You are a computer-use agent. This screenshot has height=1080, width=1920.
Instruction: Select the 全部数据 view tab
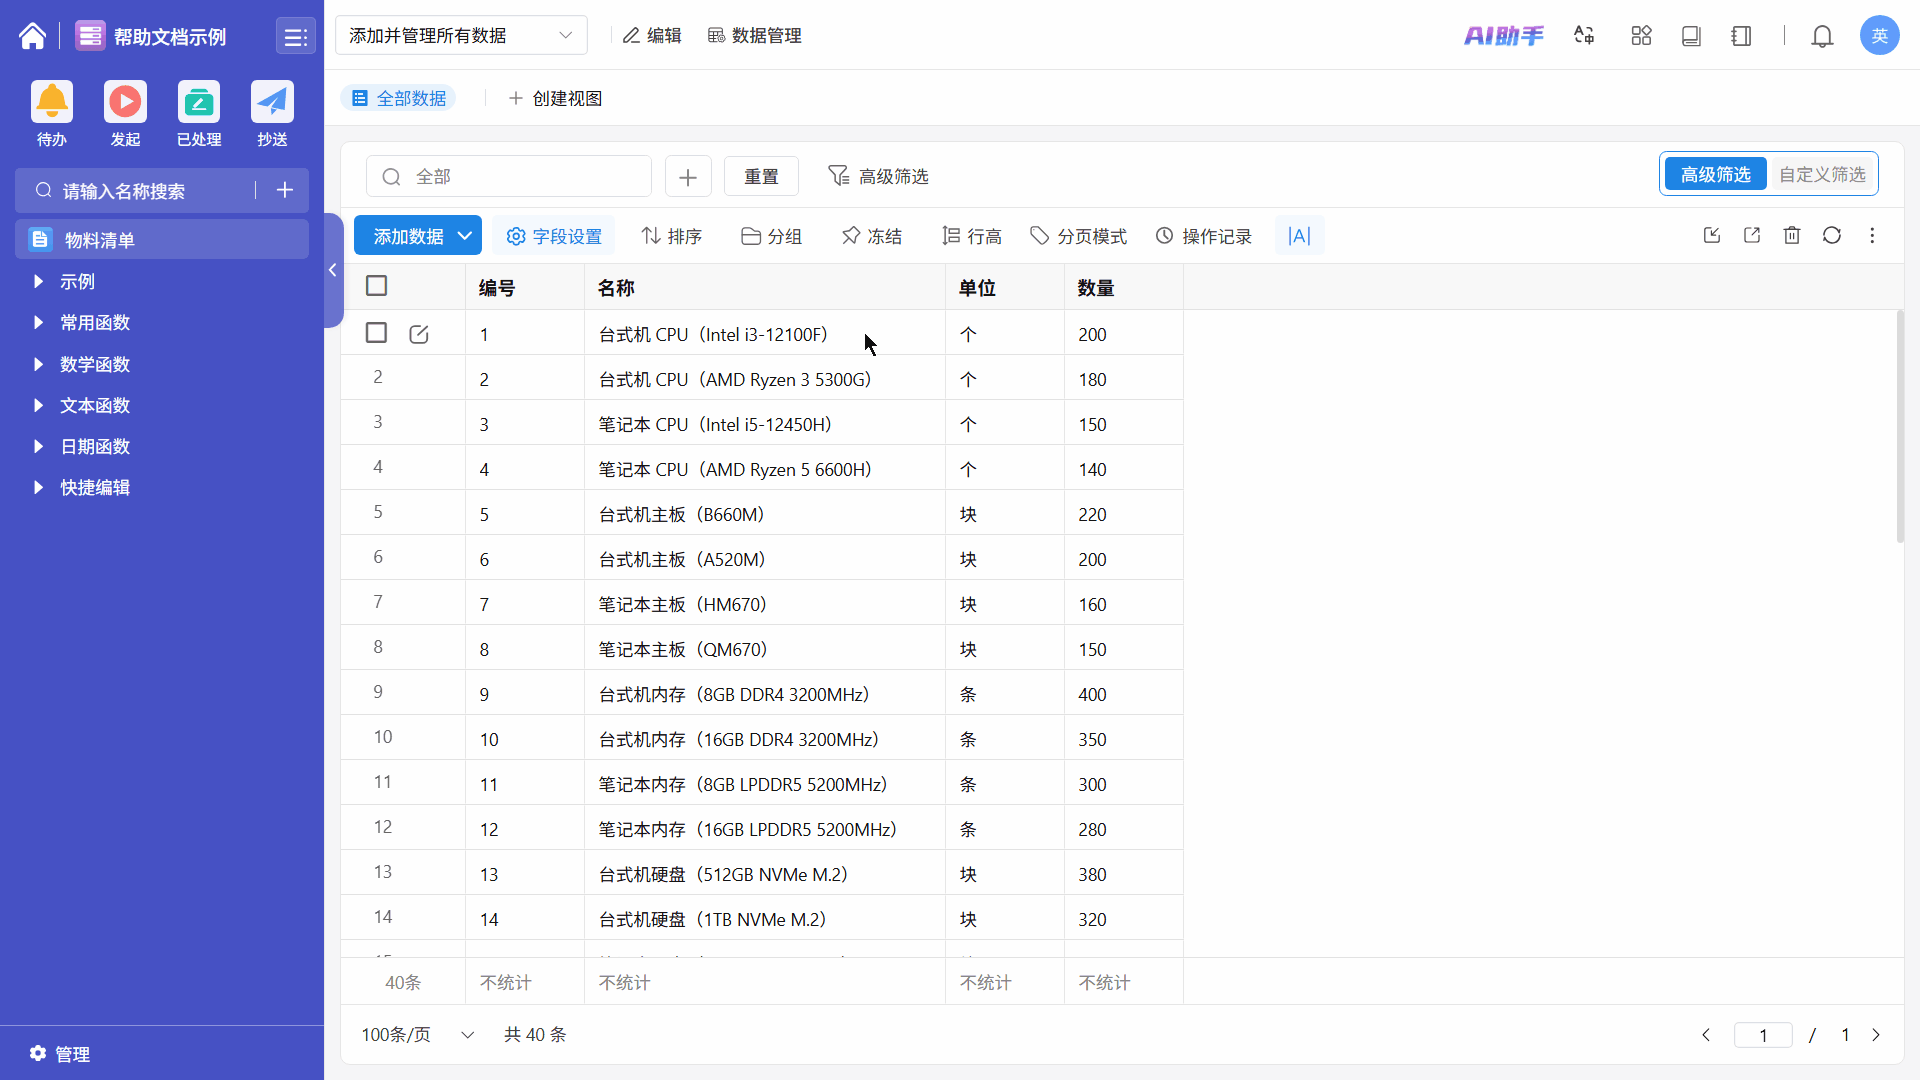point(399,98)
